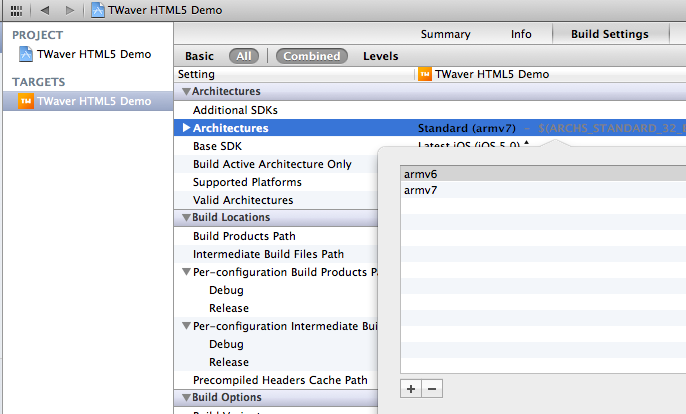
Task: Switch to the Summary tab
Action: 445,34
